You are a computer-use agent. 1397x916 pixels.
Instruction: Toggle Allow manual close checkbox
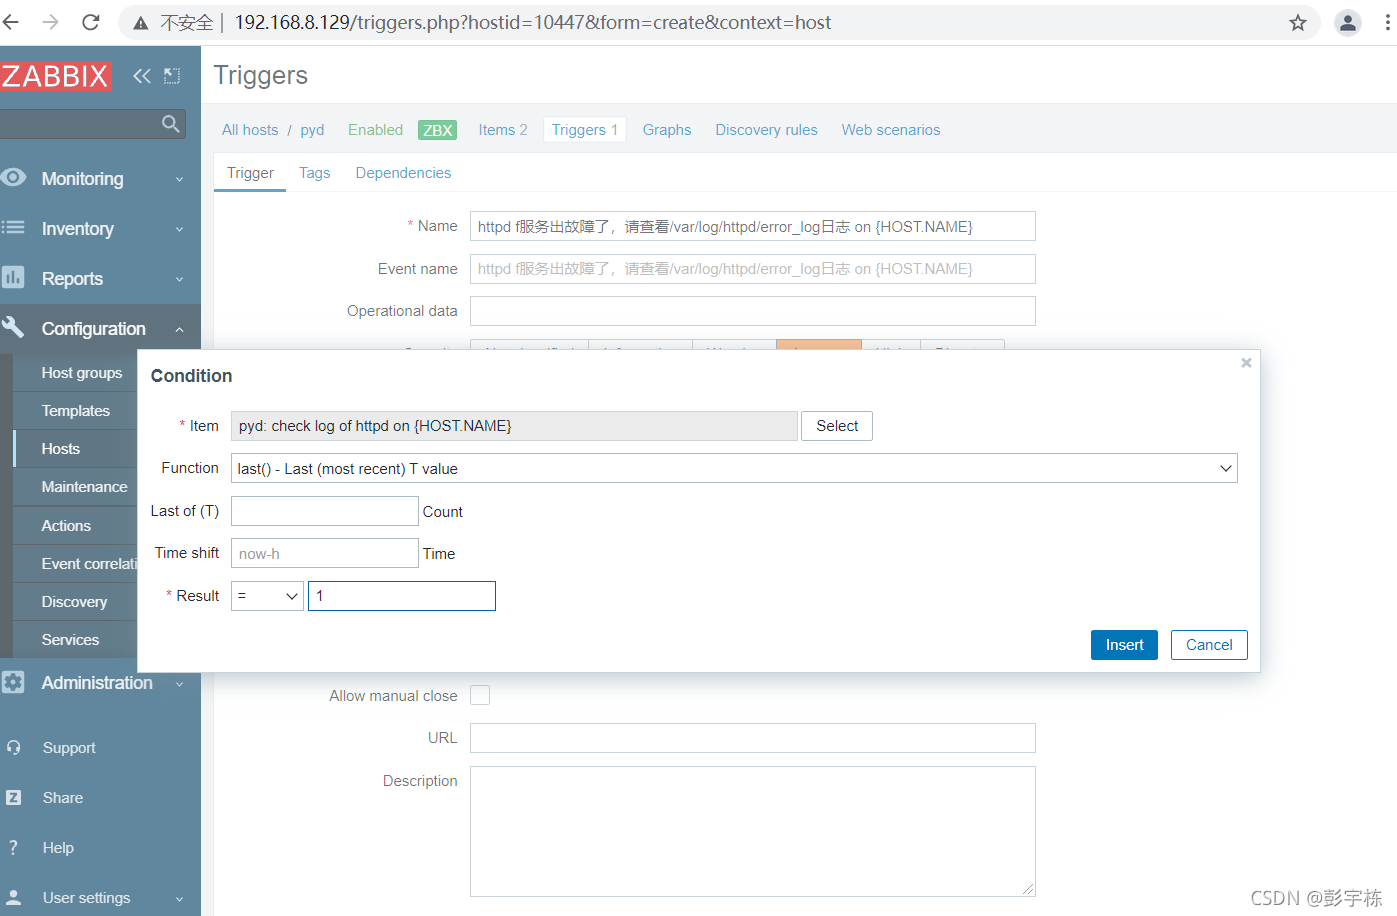pyautogui.click(x=480, y=695)
